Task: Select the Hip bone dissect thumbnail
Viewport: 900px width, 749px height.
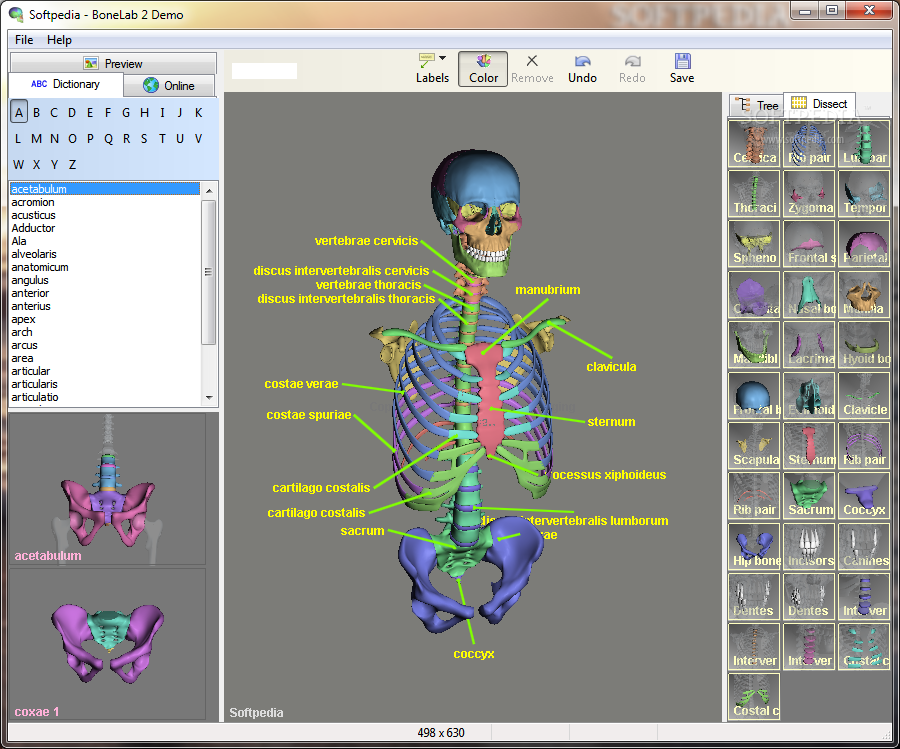Action: 755,546
